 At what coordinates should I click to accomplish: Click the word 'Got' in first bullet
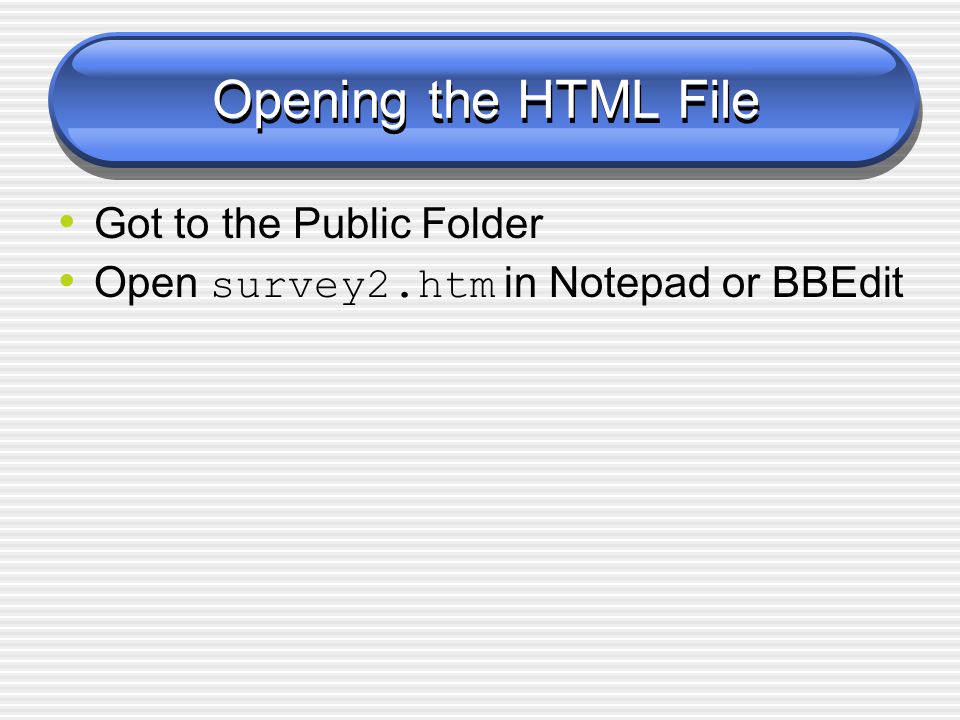(129, 223)
